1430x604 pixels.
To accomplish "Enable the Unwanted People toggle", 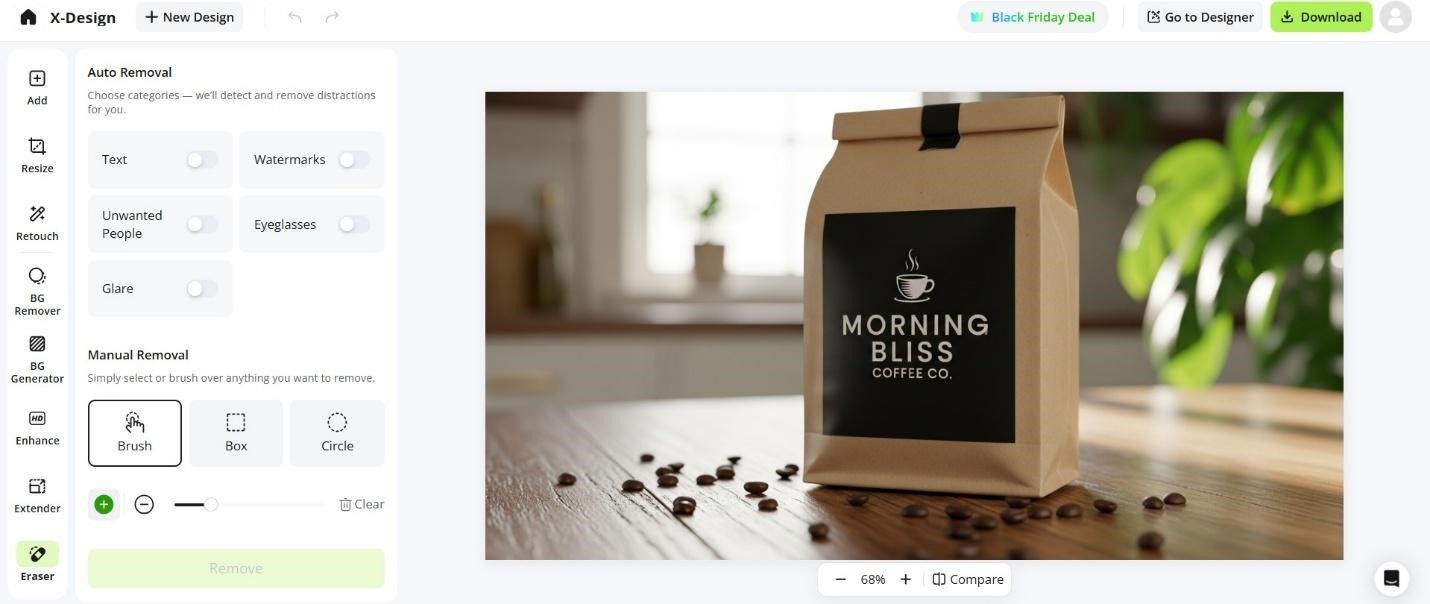I will coord(201,224).
